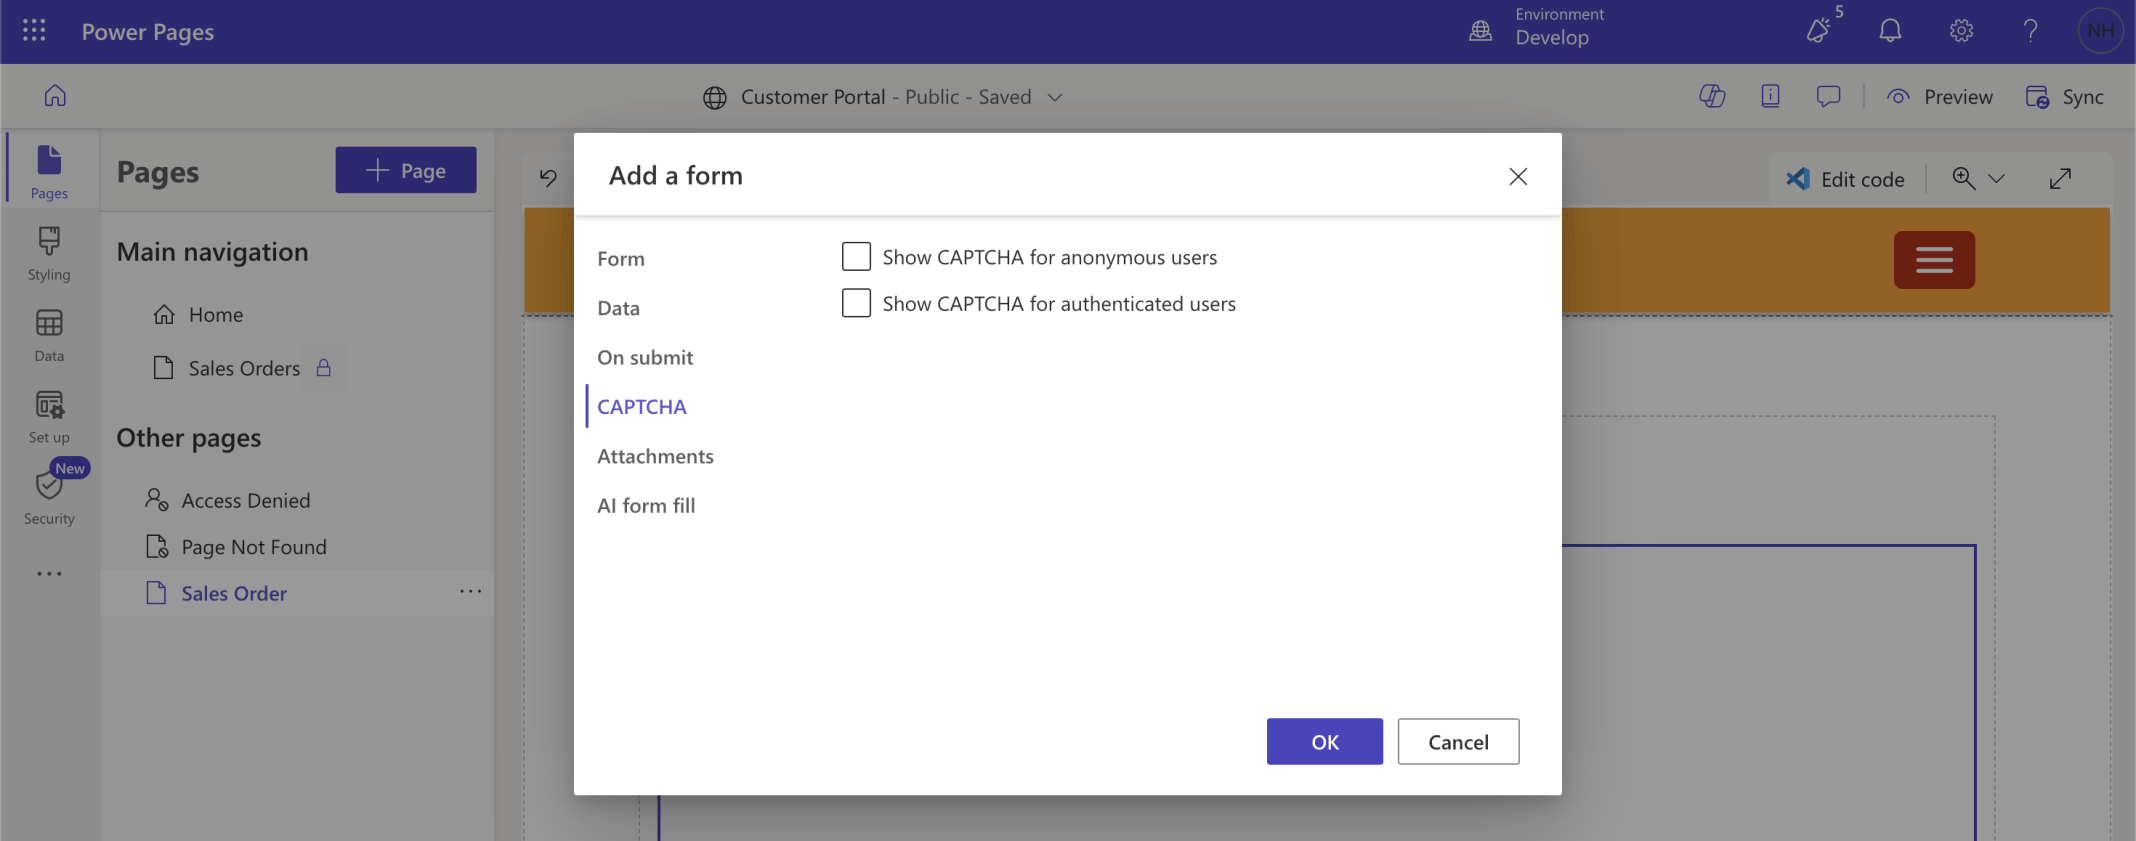Switch to the On submit tab
Image resolution: width=2136 pixels, height=841 pixels.
click(645, 357)
